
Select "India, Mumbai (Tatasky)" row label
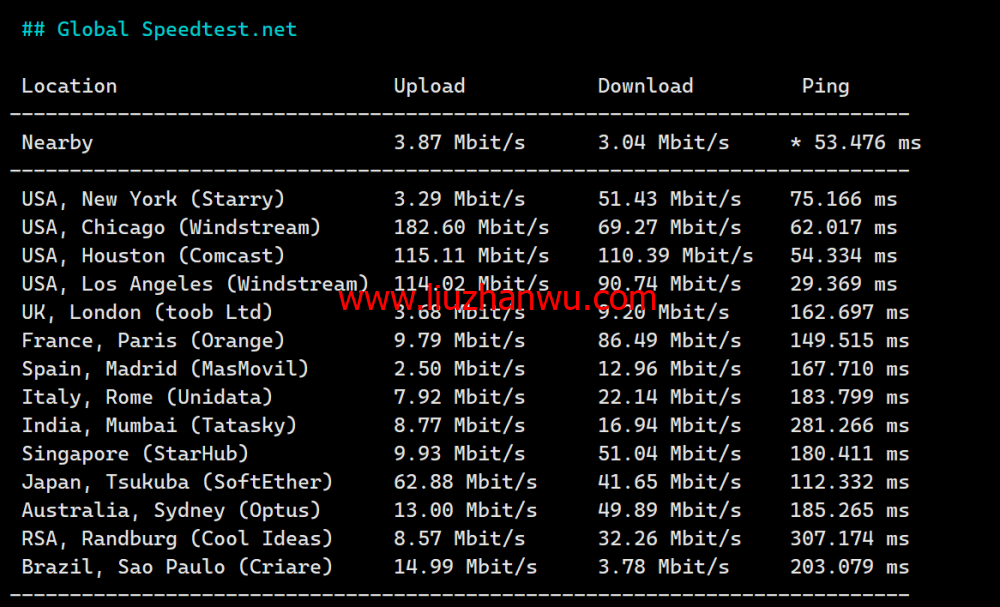(x=159, y=425)
